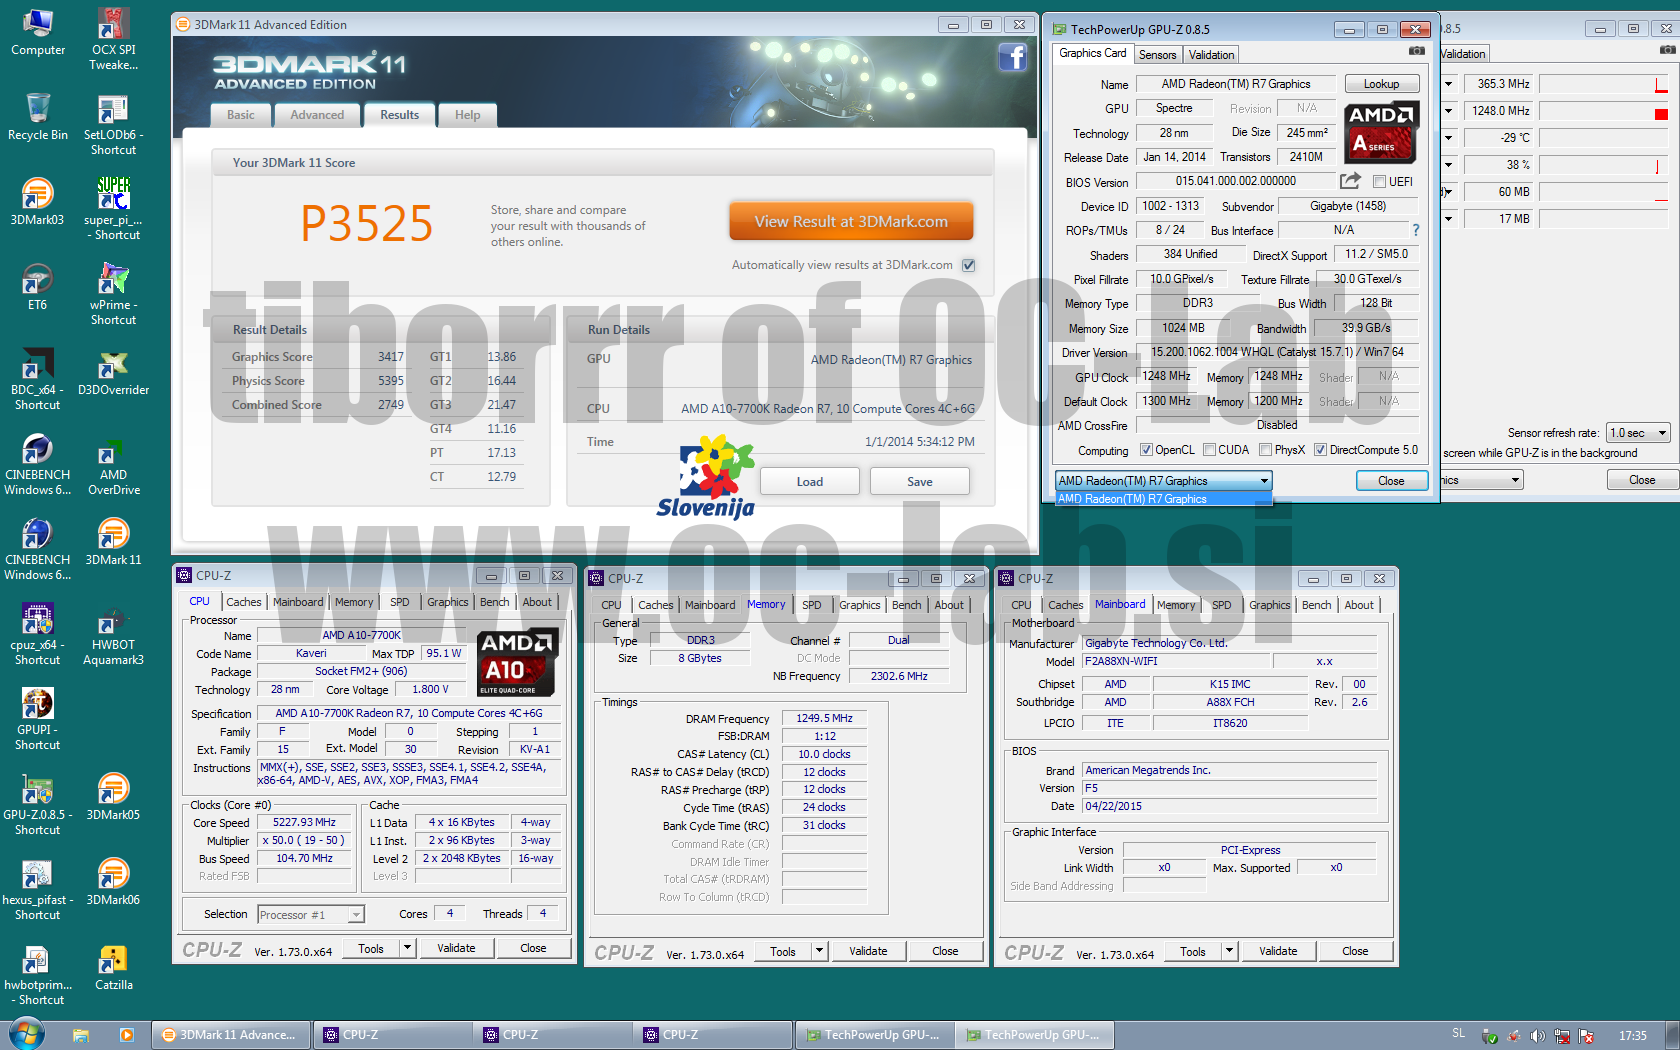Image resolution: width=1680 pixels, height=1050 pixels.
Task: Toggle the UEFI checkbox in GPU-Z
Action: 1379,182
